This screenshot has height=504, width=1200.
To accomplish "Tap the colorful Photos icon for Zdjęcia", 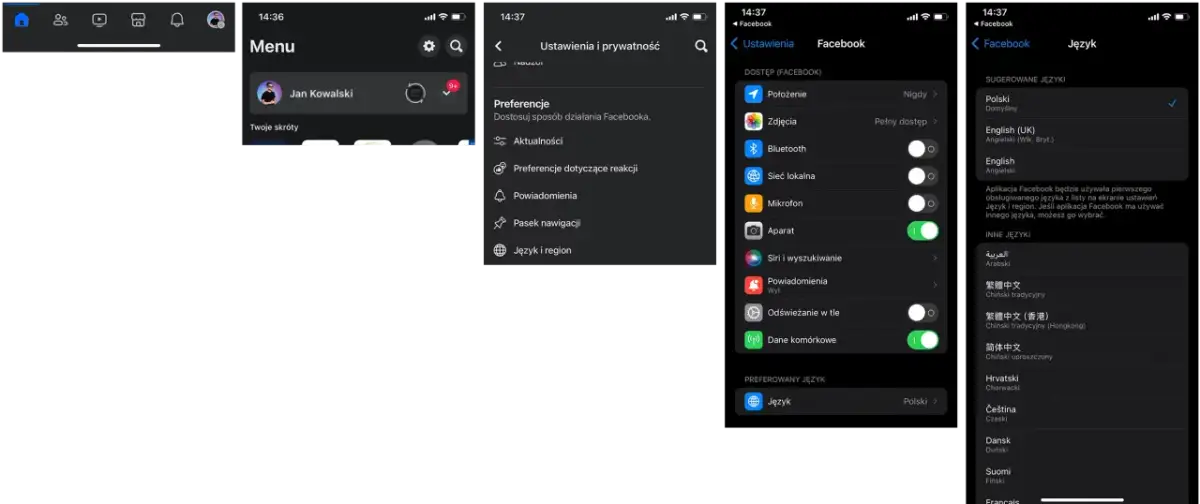I will (x=754, y=121).
